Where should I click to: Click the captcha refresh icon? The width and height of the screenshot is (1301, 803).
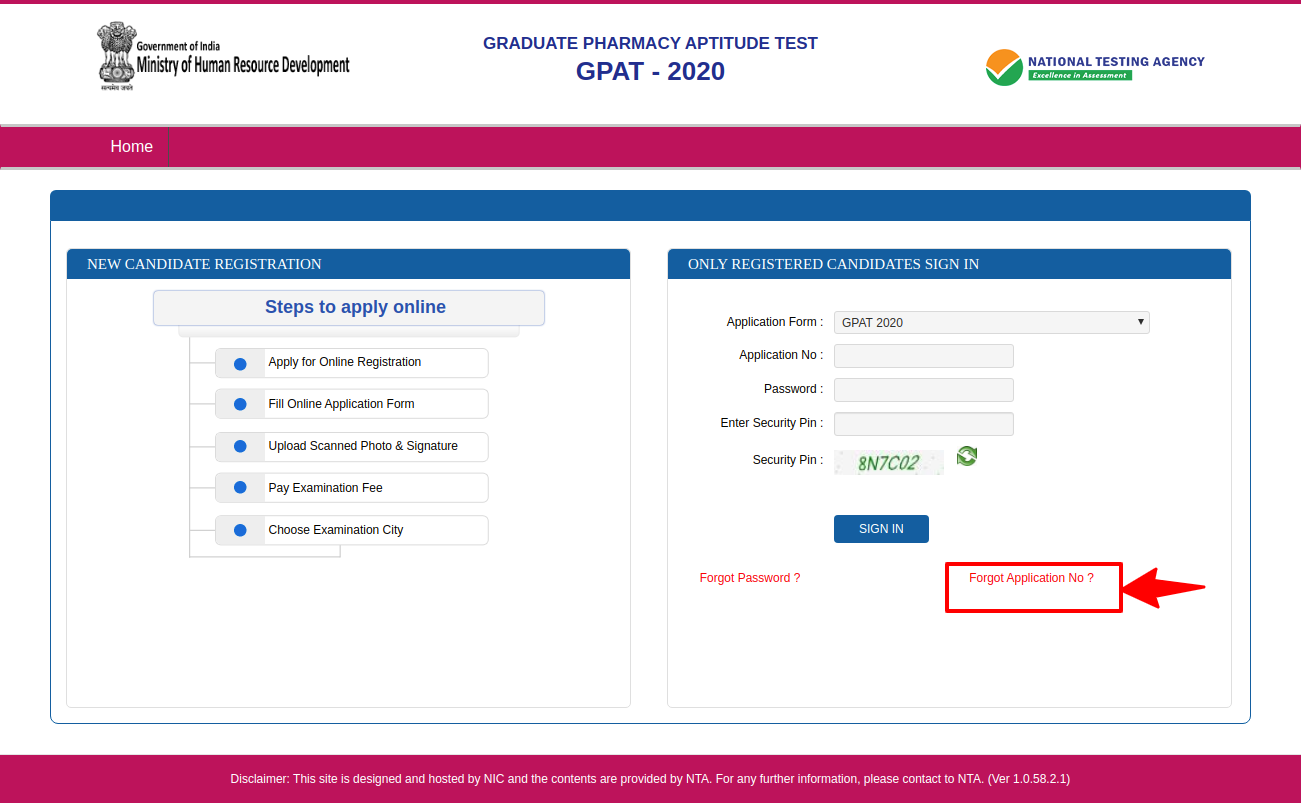click(966, 456)
